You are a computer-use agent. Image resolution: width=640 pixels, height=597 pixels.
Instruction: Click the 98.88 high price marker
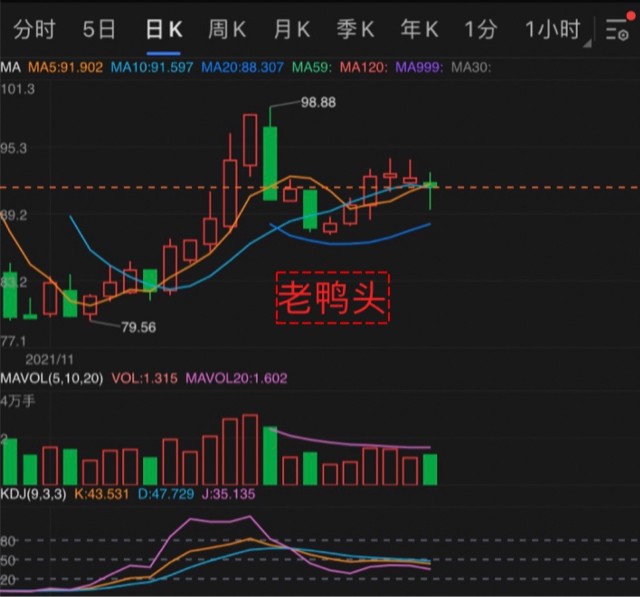(318, 103)
